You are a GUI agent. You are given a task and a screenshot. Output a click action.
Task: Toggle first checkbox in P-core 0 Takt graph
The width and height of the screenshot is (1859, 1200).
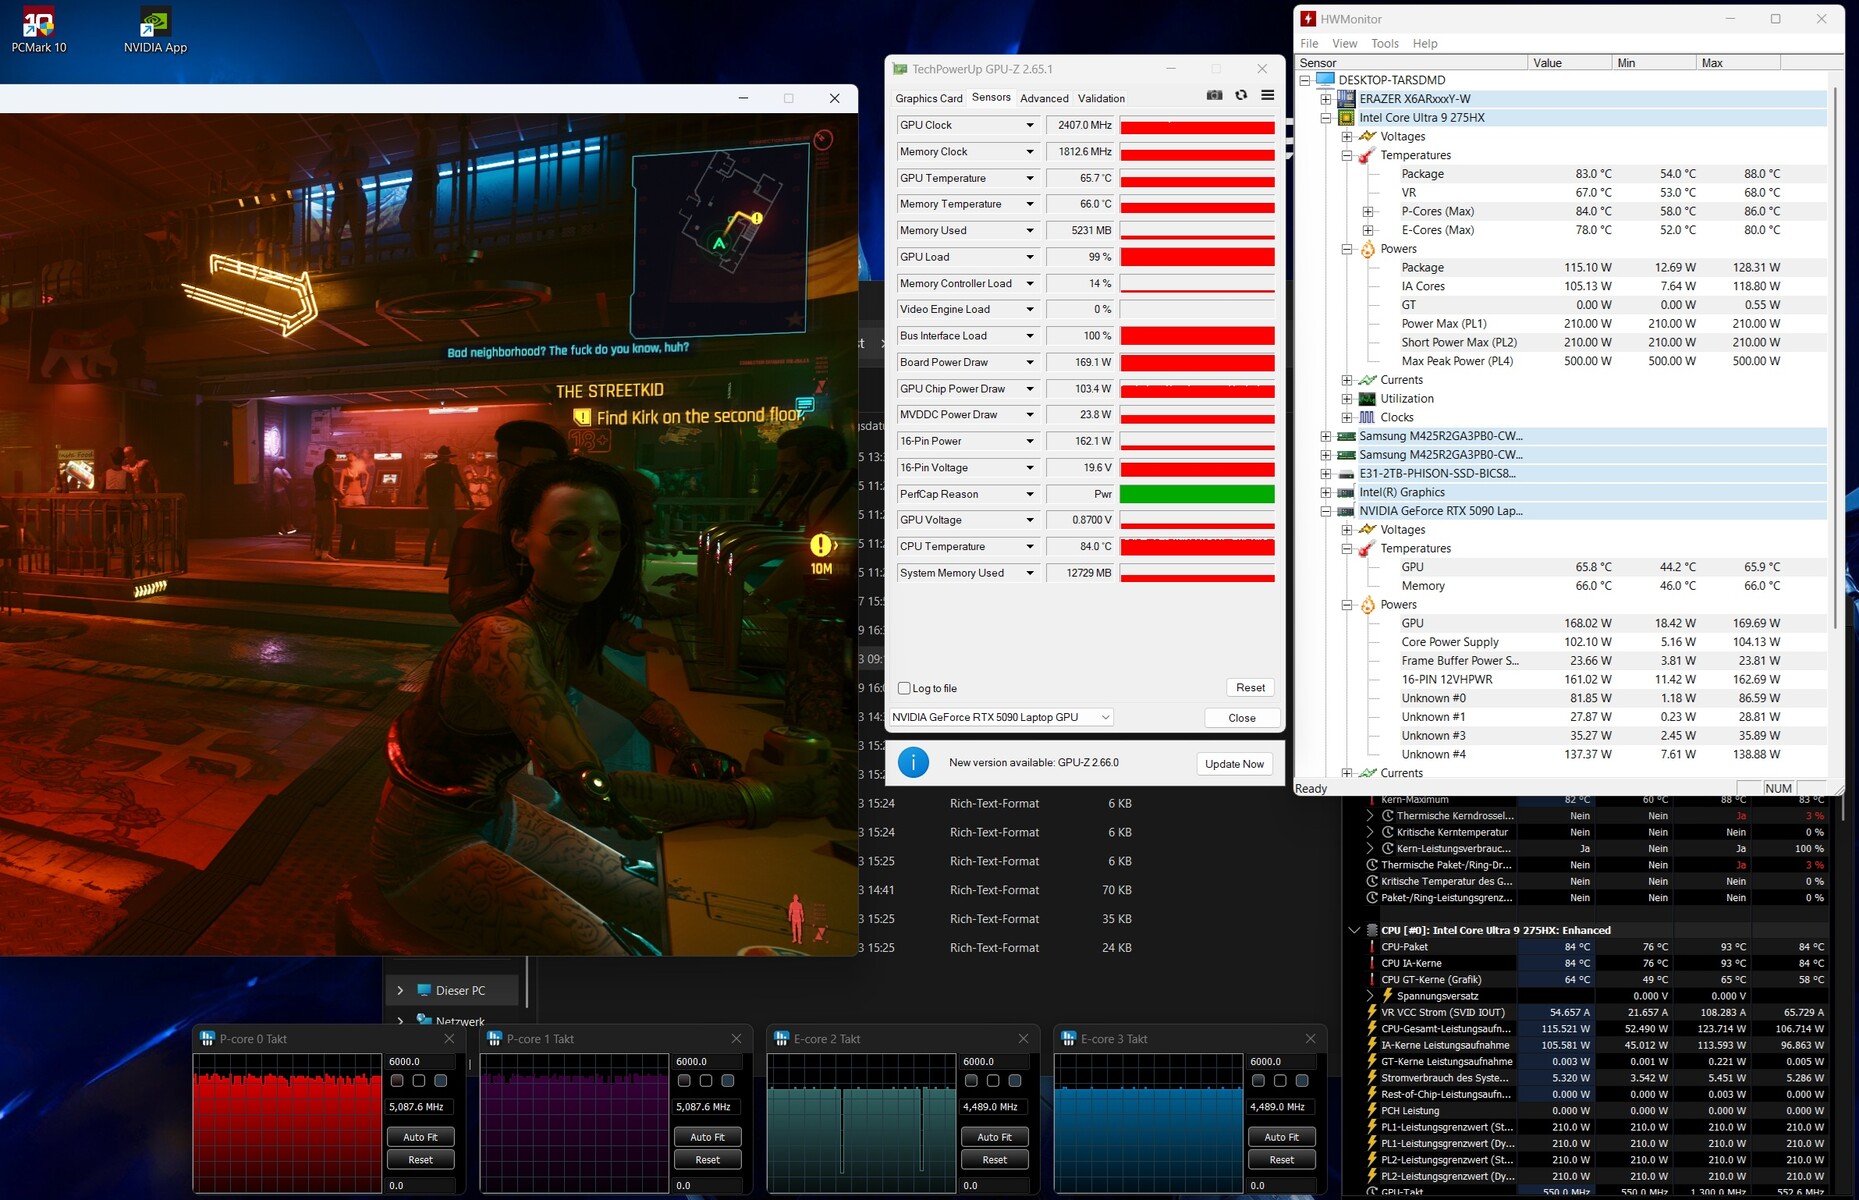pyautogui.click(x=397, y=1081)
